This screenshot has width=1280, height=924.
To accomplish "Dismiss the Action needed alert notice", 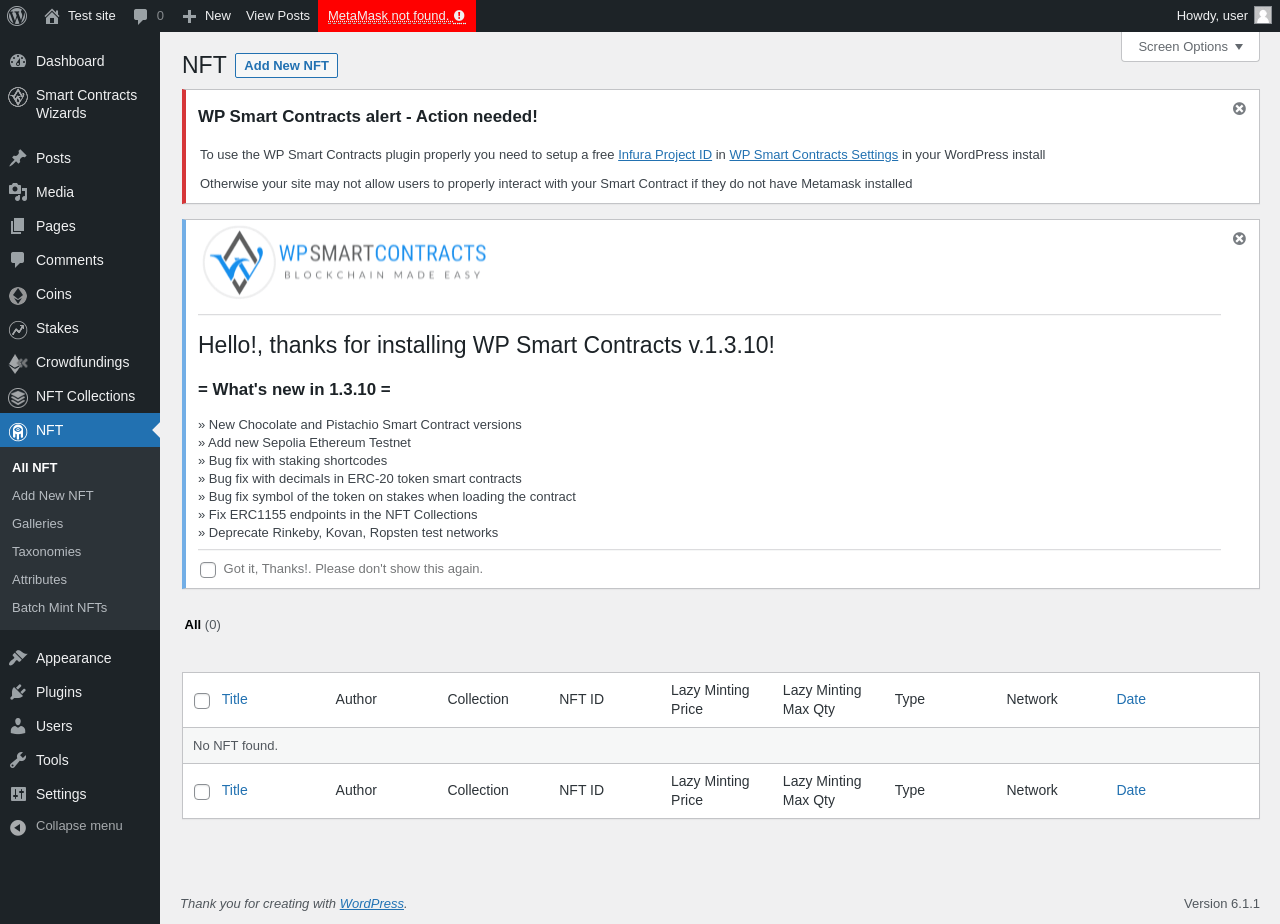I will pos(1239,108).
